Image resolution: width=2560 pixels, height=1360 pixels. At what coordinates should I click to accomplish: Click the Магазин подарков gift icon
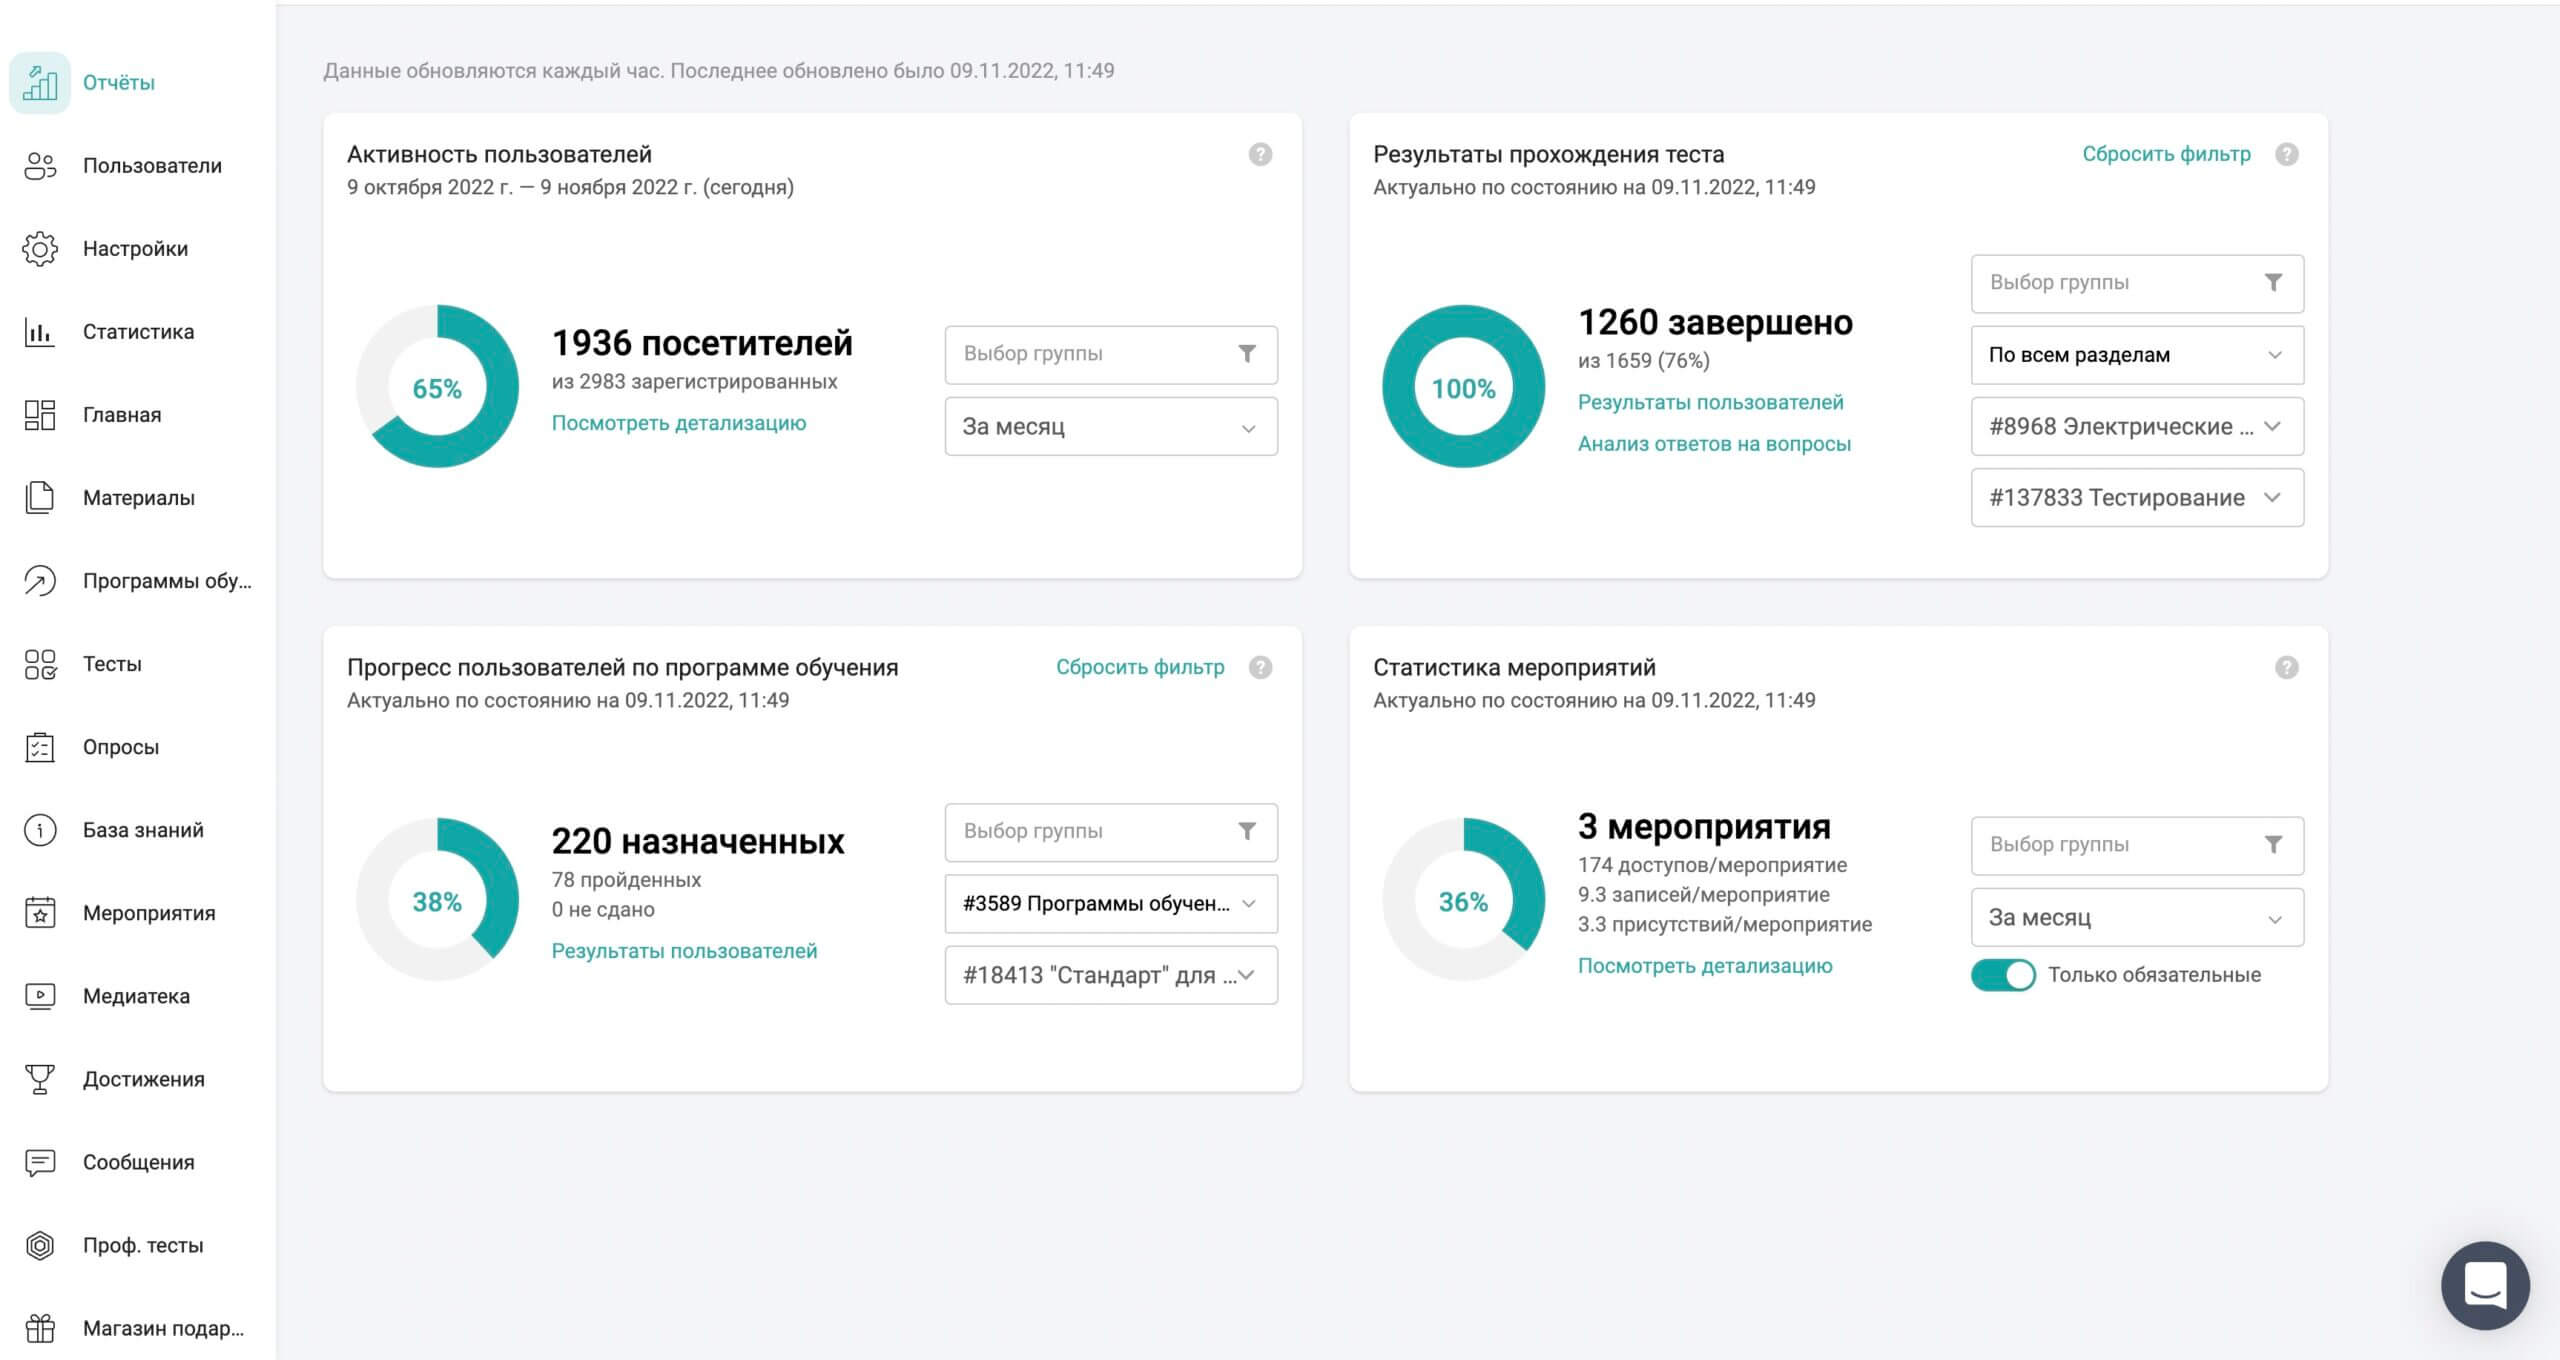(x=40, y=1328)
